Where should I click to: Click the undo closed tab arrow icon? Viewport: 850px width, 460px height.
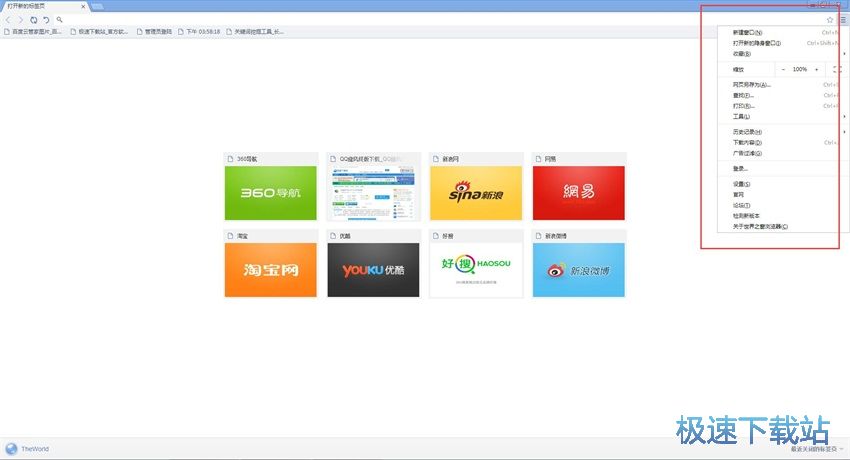46,20
